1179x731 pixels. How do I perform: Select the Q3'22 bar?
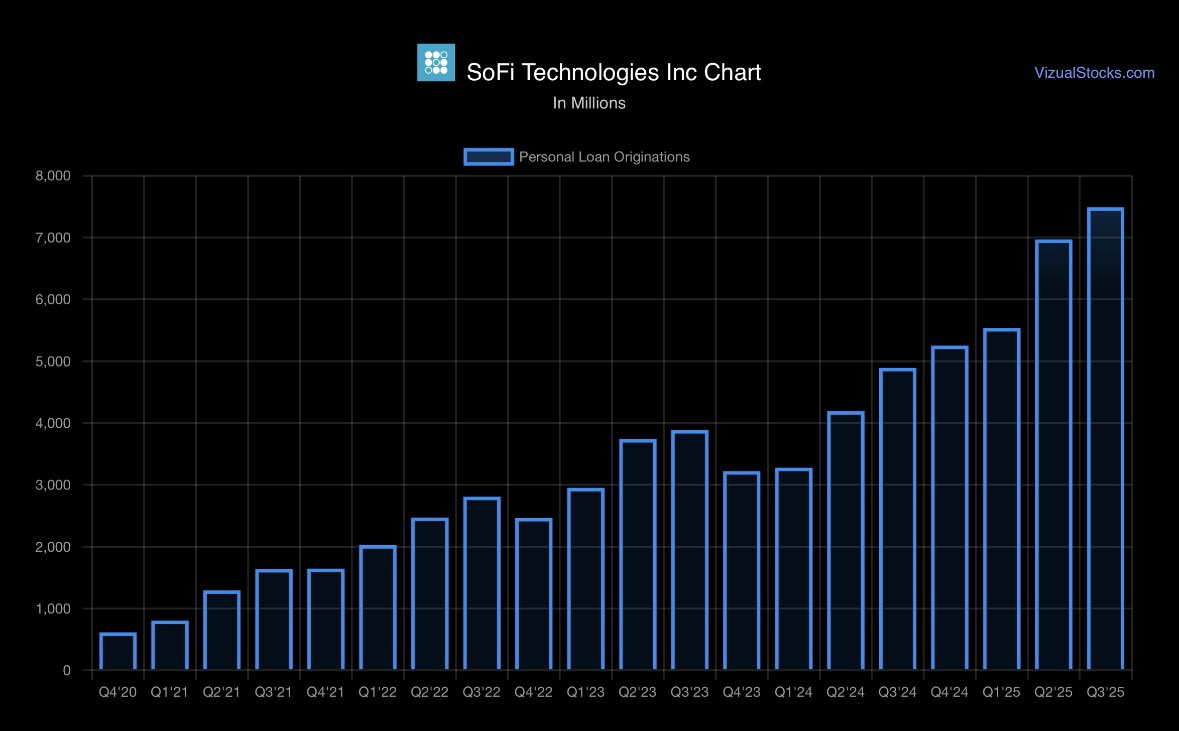point(482,584)
